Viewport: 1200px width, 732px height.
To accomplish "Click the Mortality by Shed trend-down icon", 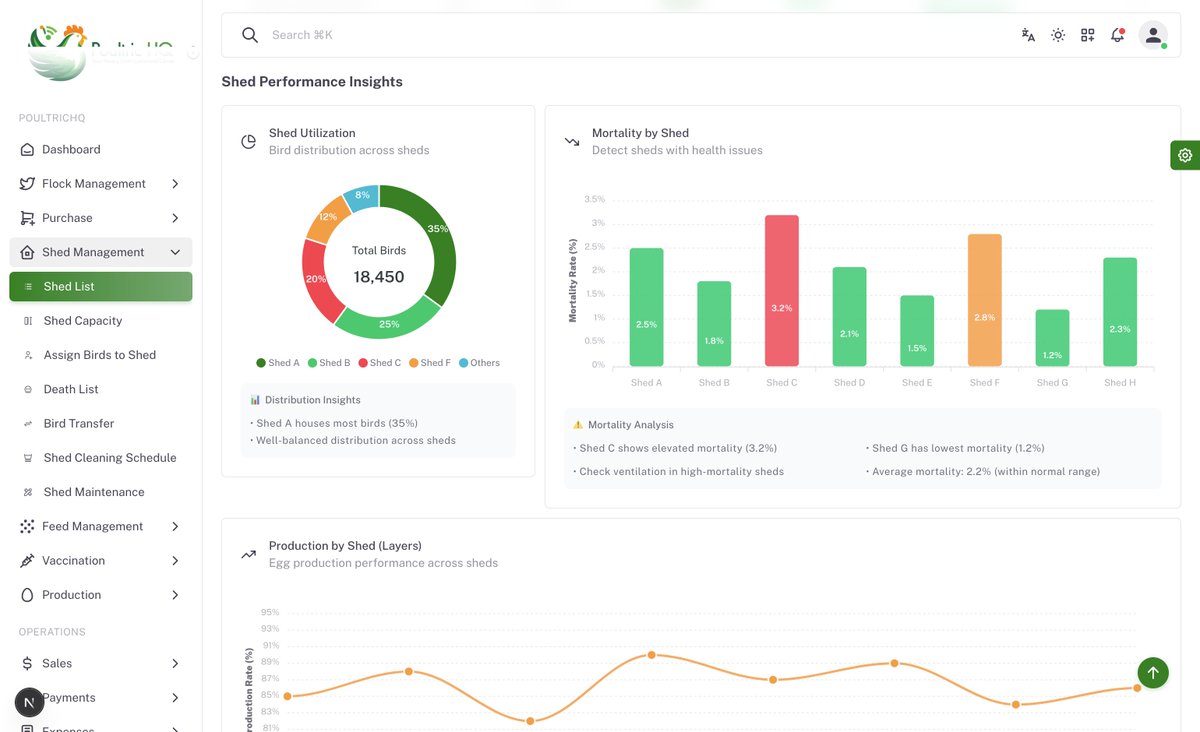I will point(572,142).
